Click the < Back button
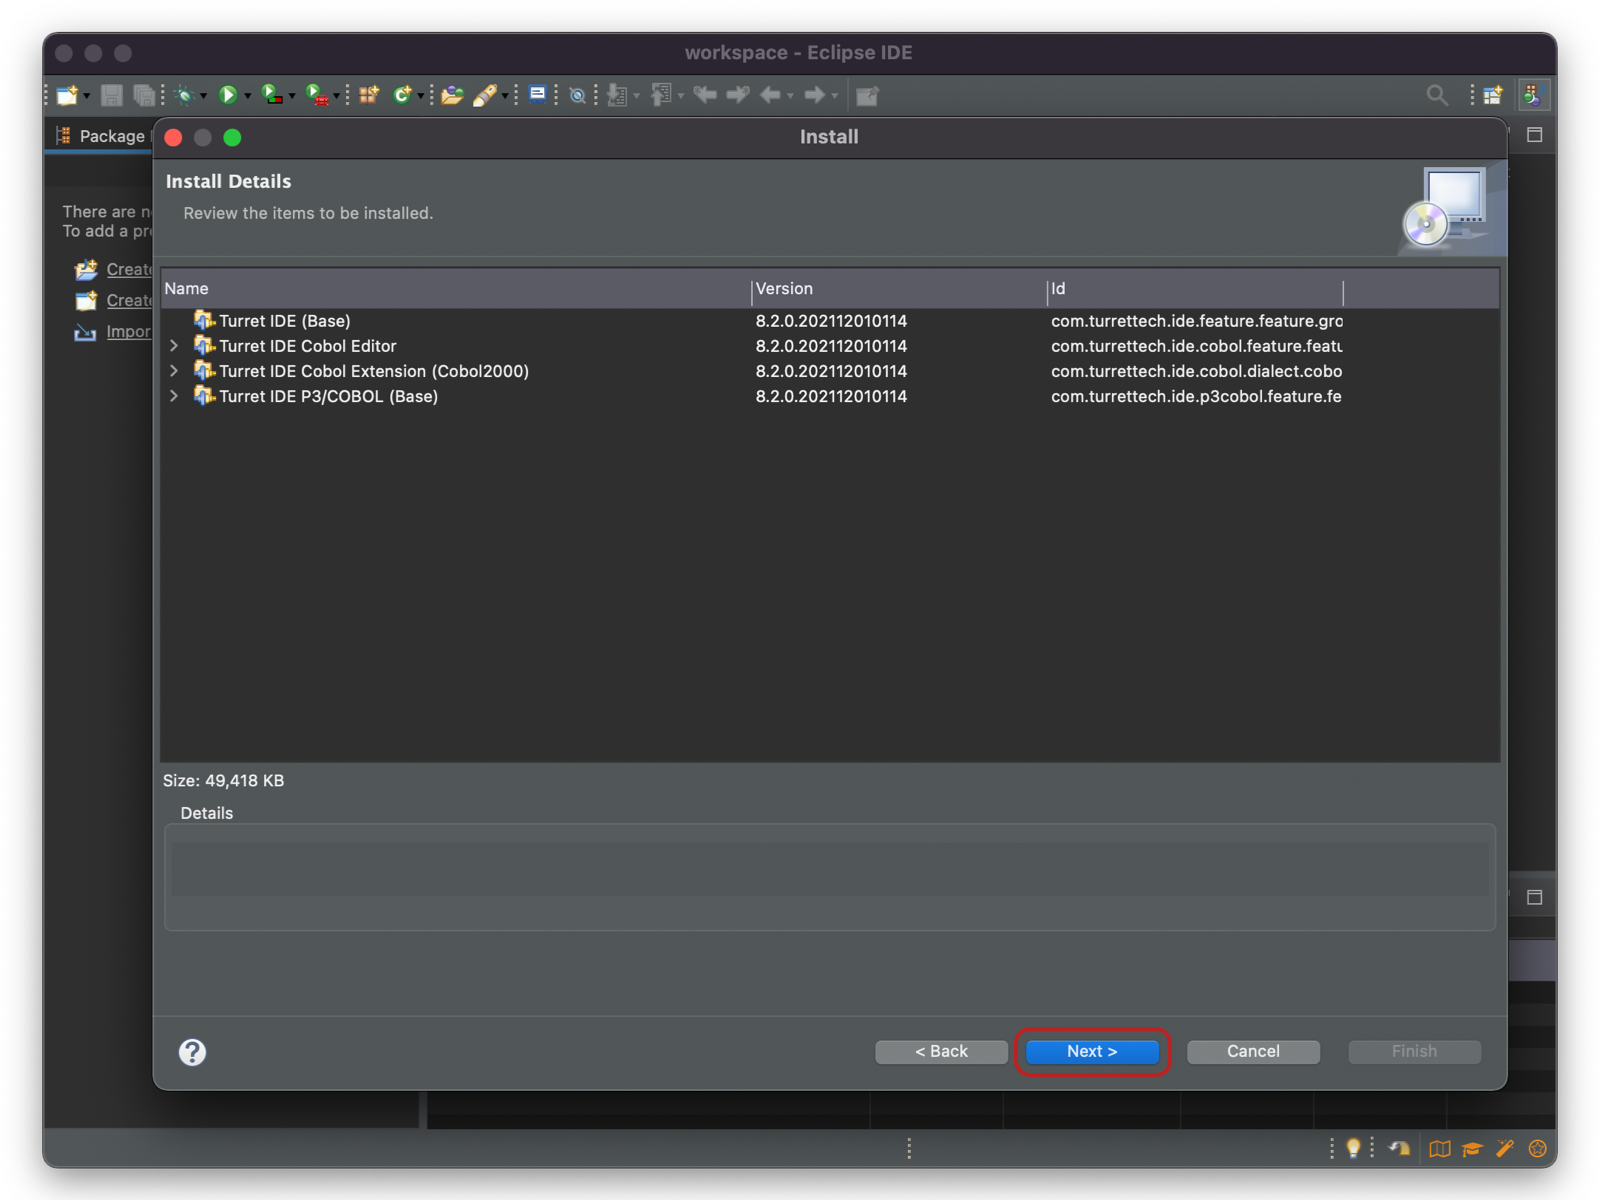Image resolution: width=1600 pixels, height=1200 pixels. click(941, 1052)
